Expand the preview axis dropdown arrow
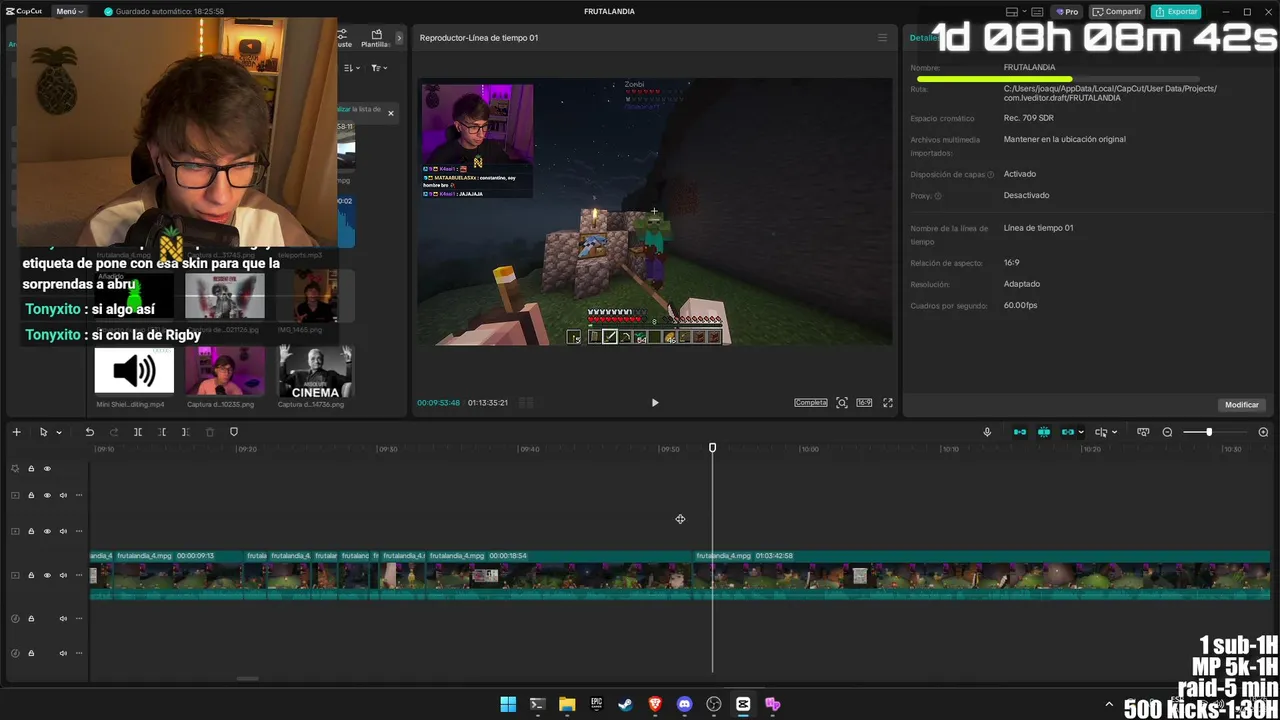Viewport: 1280px width, 720px height. tap(1114, 433)
